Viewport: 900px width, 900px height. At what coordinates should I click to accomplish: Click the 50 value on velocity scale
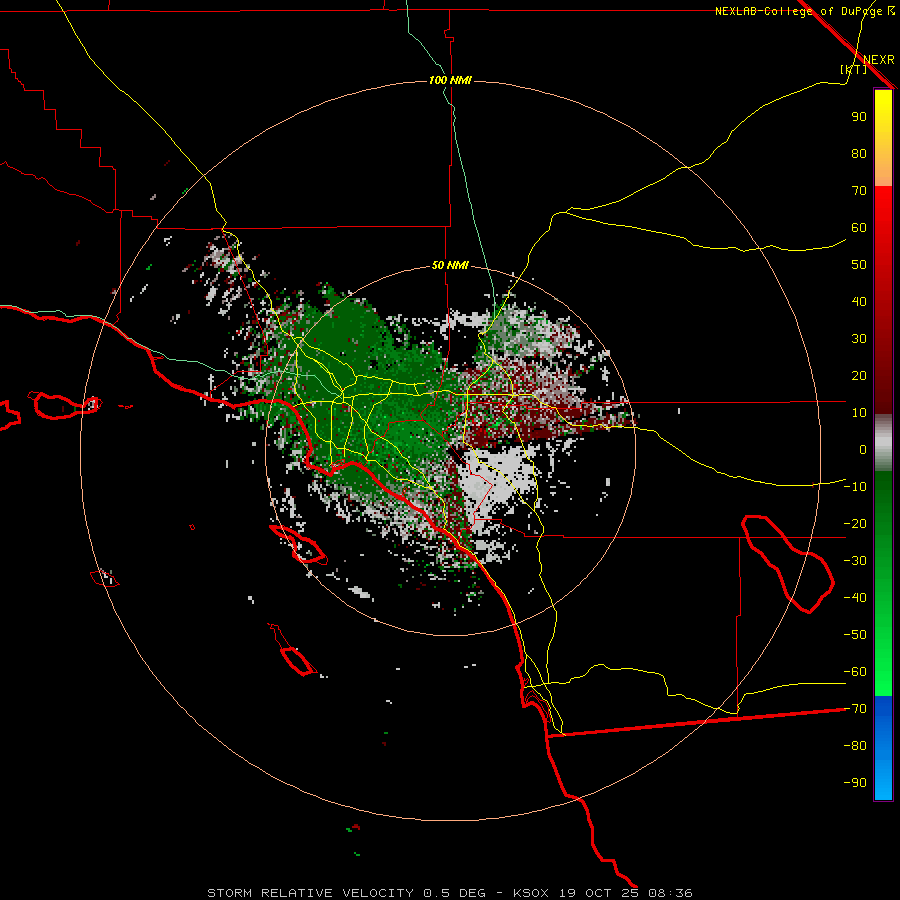859,265
